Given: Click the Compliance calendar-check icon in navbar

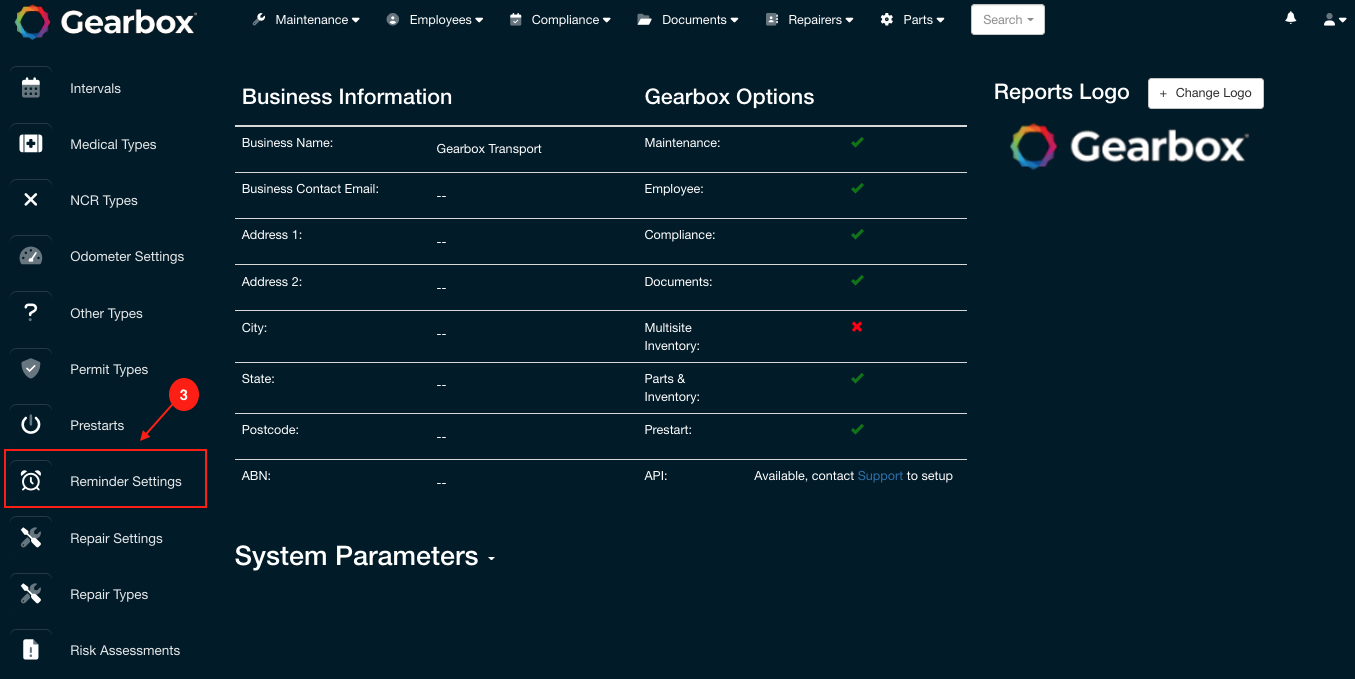Looking at the screenshot, I should click(x=516, y=19).
